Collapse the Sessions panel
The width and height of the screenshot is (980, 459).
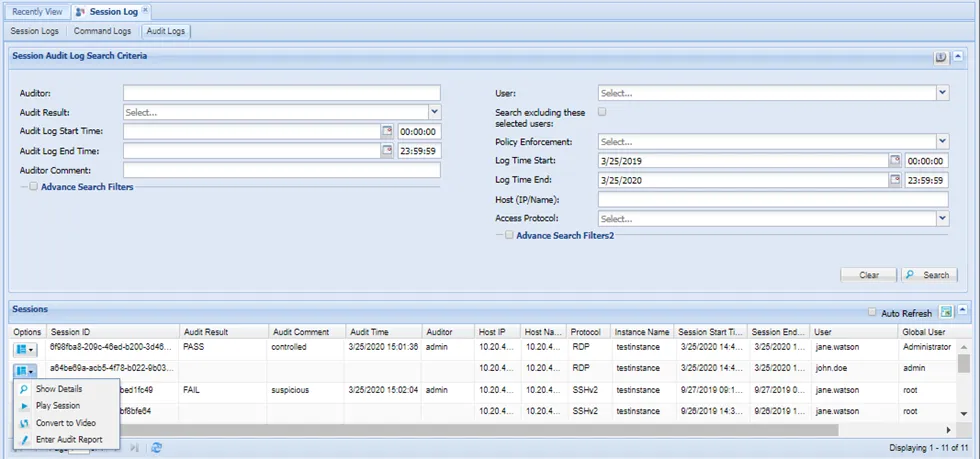click(962, 312)
